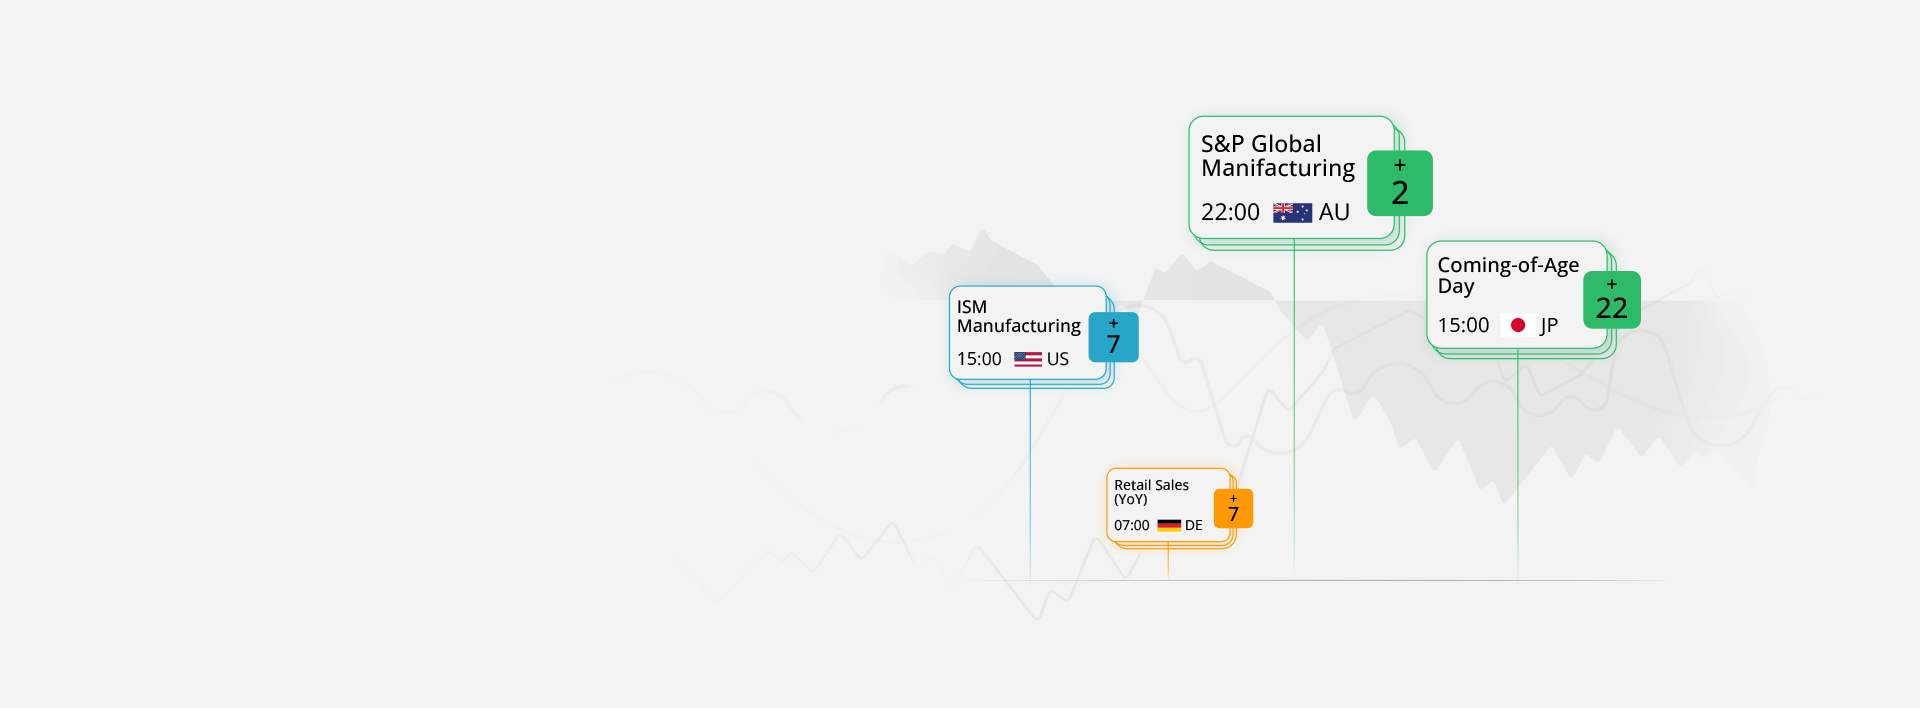The height and width of the screenshot is (708, 1920).
Task: Expand the +7 blue badge on ISM Manufacturing
Action: 1113,337
